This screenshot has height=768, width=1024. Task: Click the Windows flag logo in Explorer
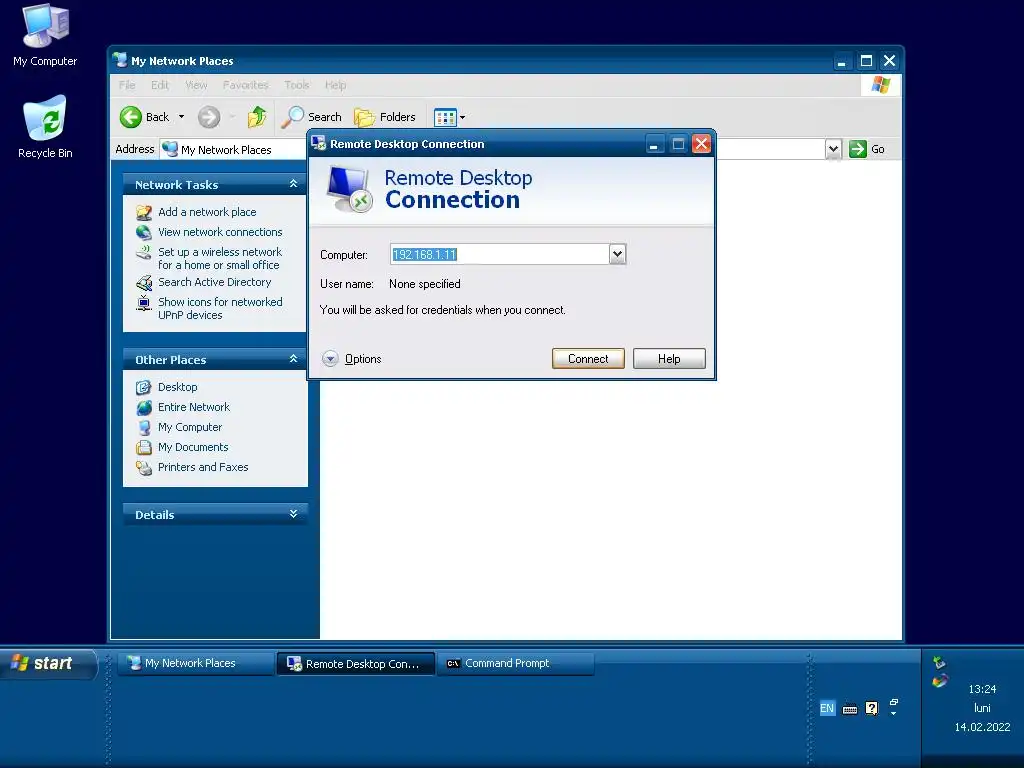pos(880,85)
